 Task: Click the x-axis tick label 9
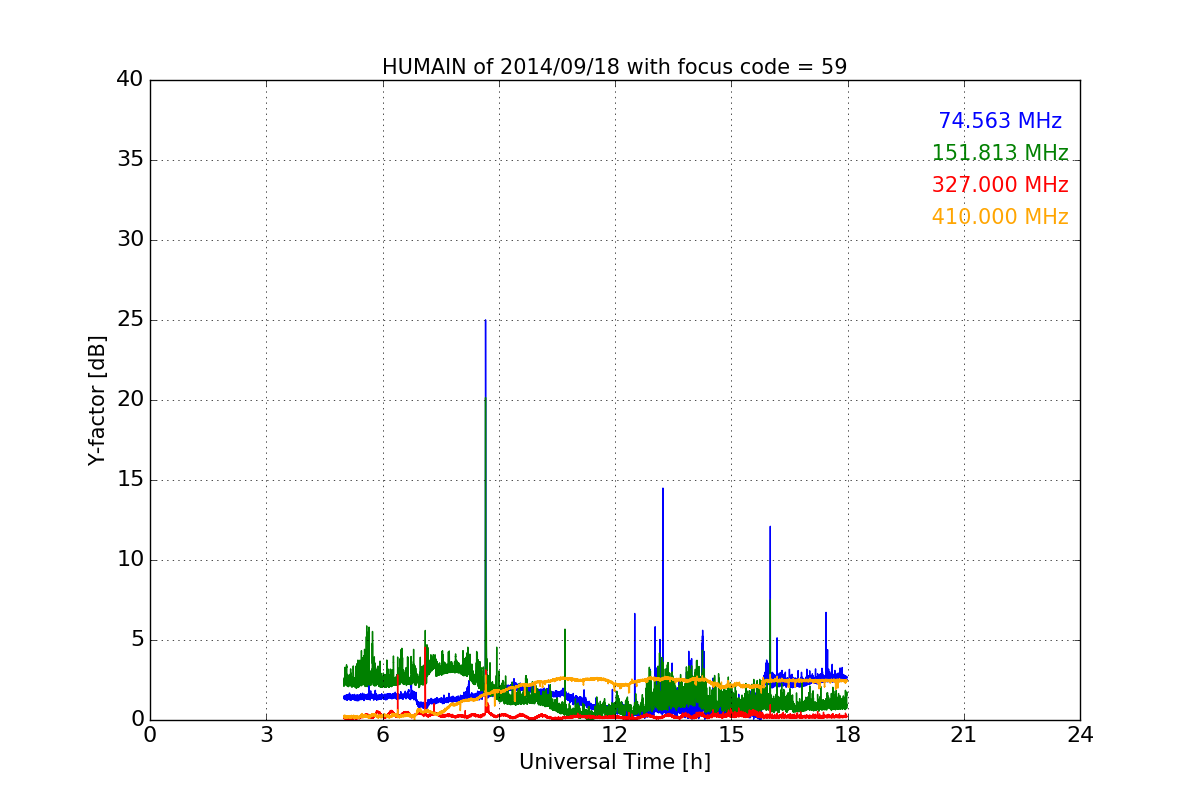499,735
